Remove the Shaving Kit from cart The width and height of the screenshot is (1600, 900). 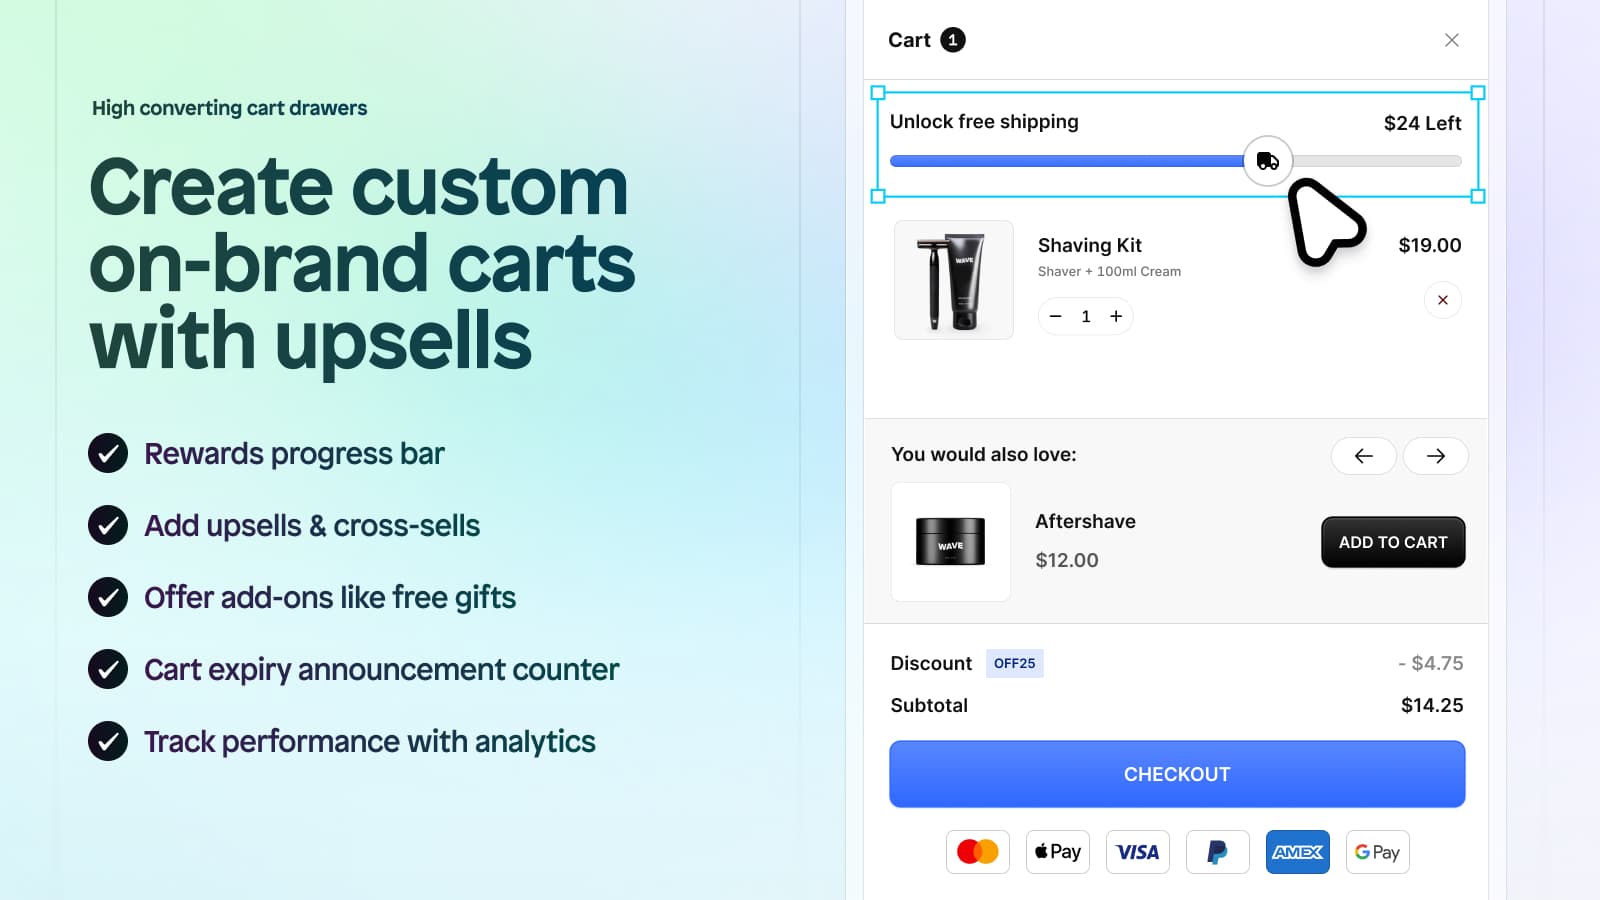point(1442,300)
